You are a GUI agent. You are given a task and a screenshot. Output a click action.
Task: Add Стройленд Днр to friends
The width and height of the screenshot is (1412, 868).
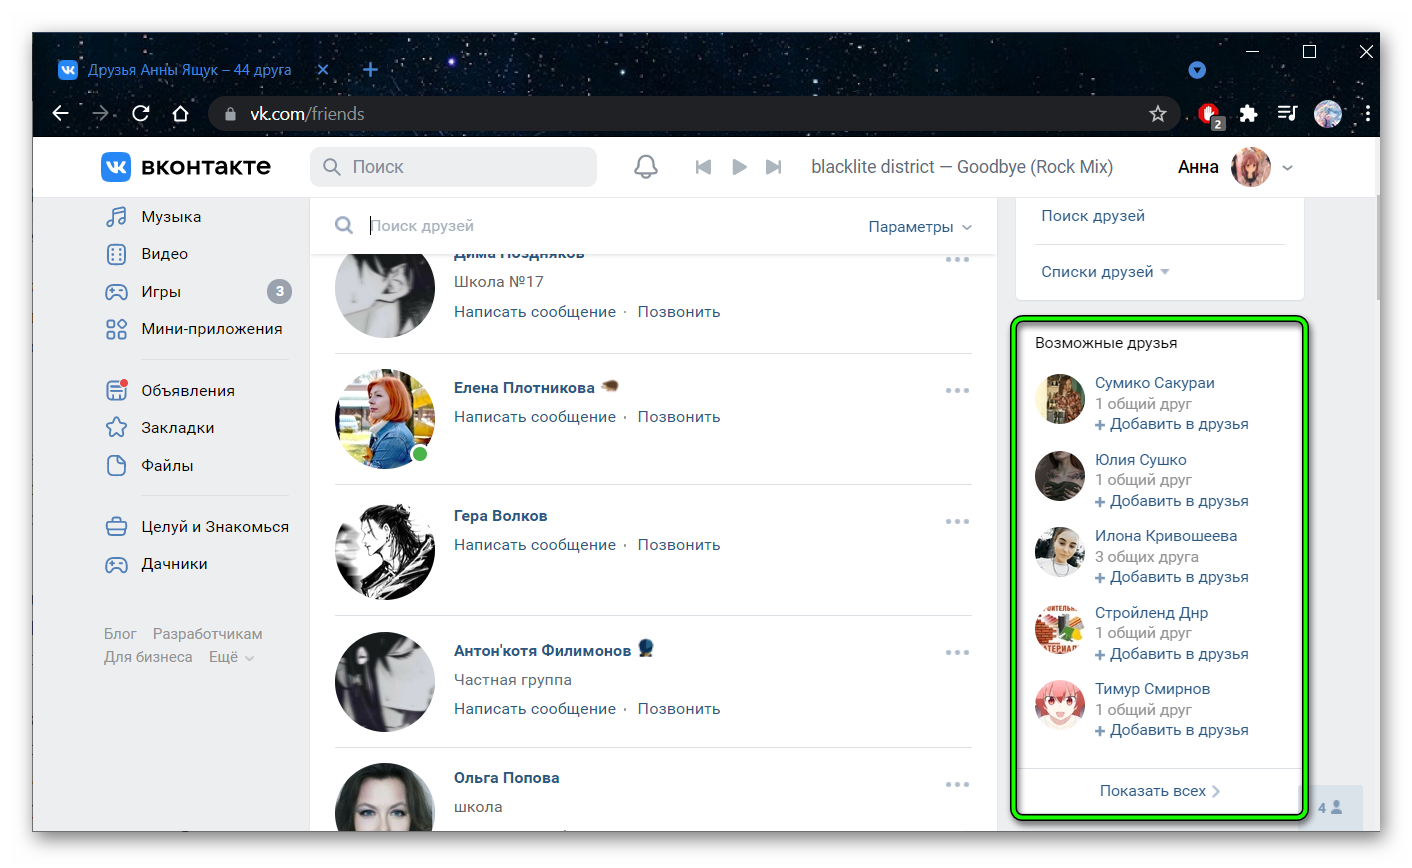[1172, 654]
